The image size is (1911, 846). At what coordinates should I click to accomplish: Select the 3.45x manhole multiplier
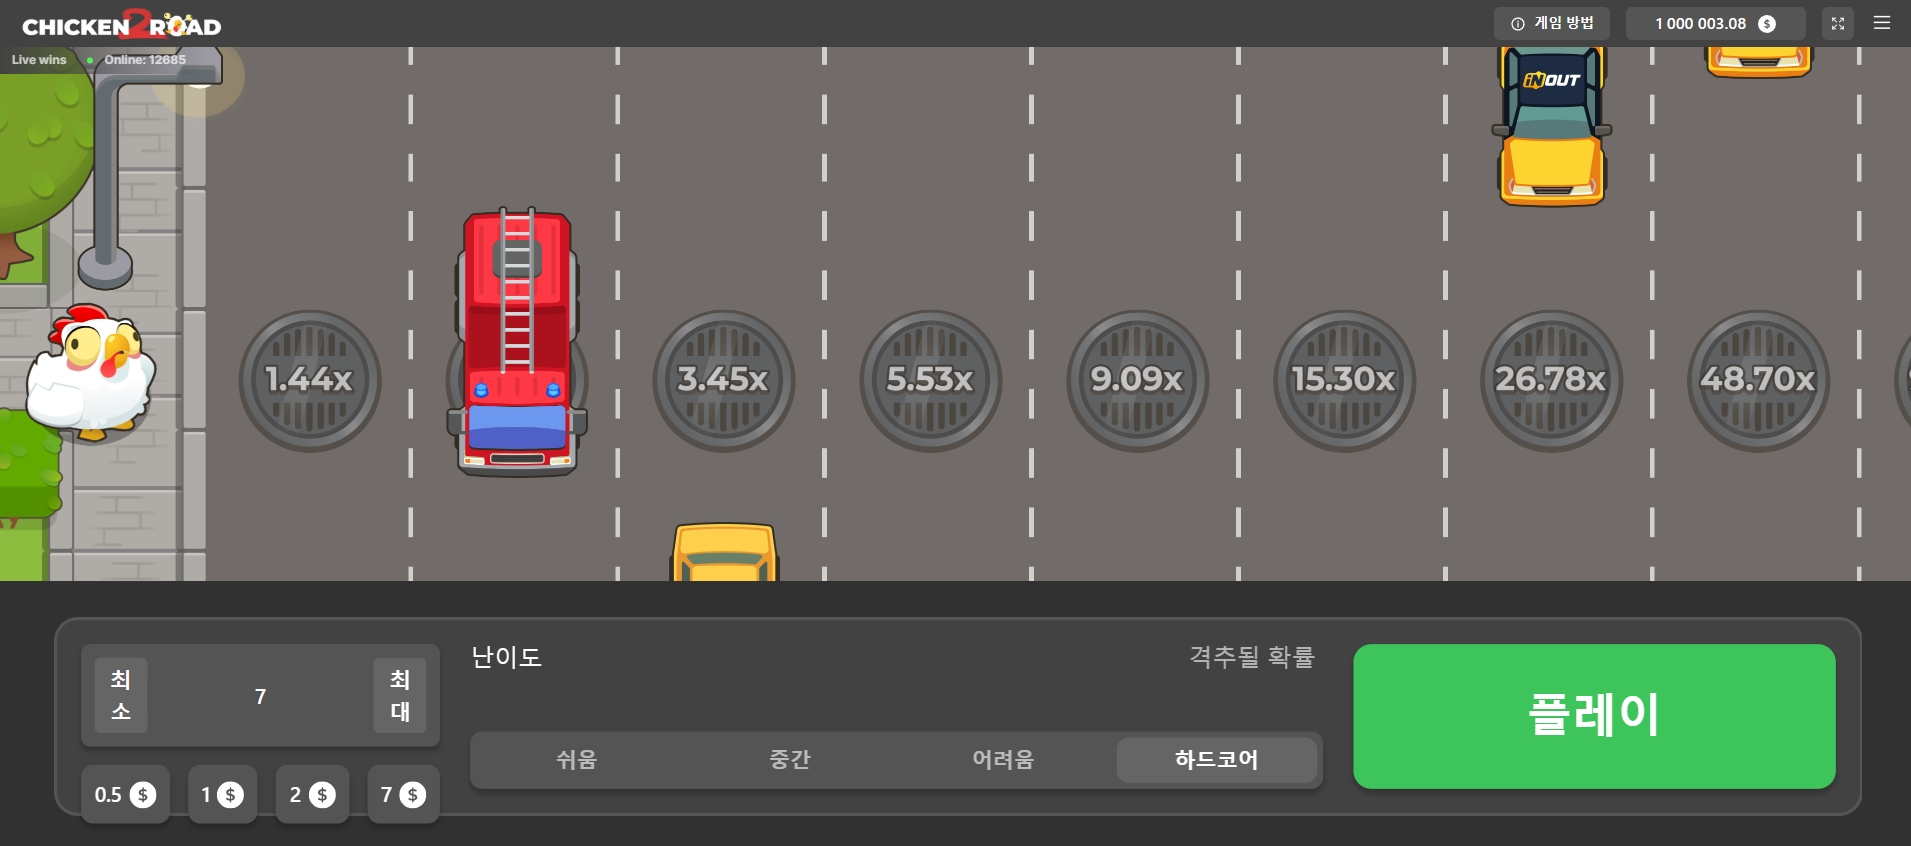coord(723,380)
